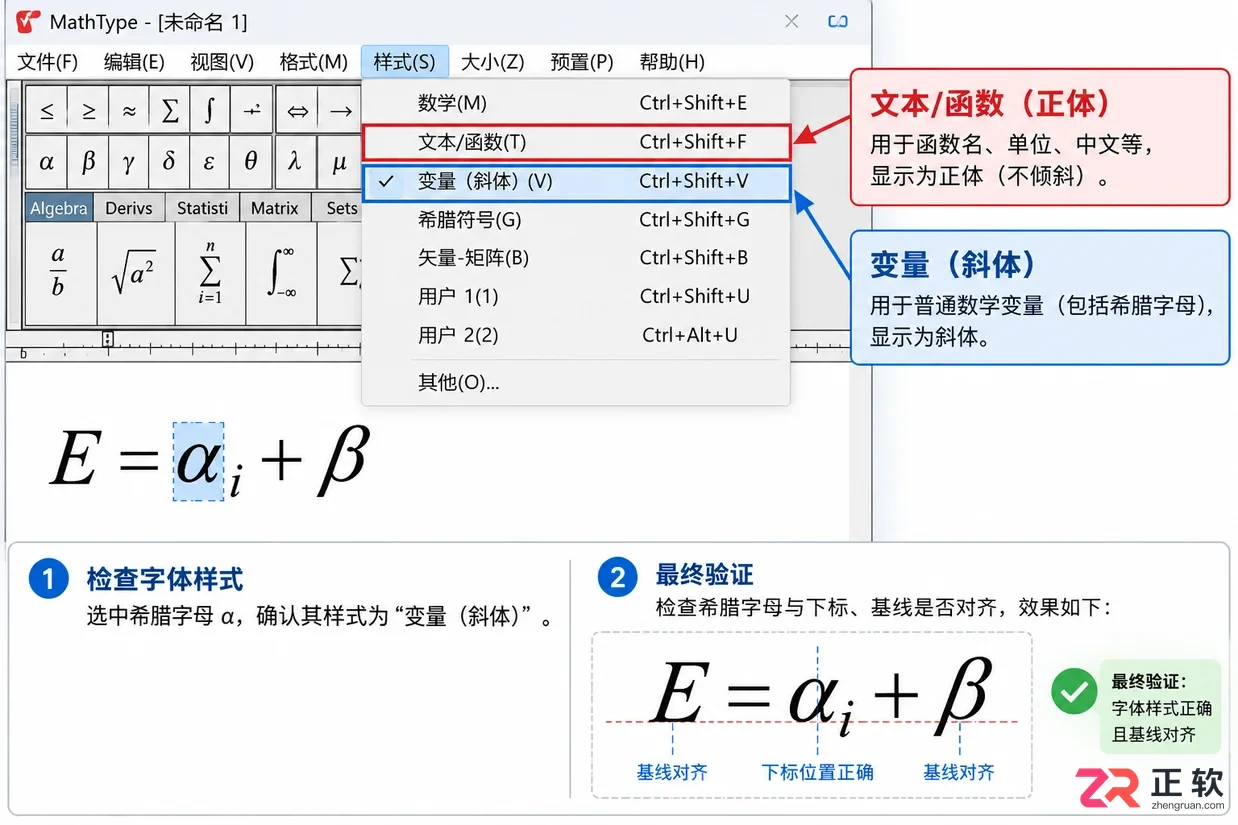Click the β in the editing-area equation
1238x825 pixels.
pyautogui.click(x=343, y=461)
